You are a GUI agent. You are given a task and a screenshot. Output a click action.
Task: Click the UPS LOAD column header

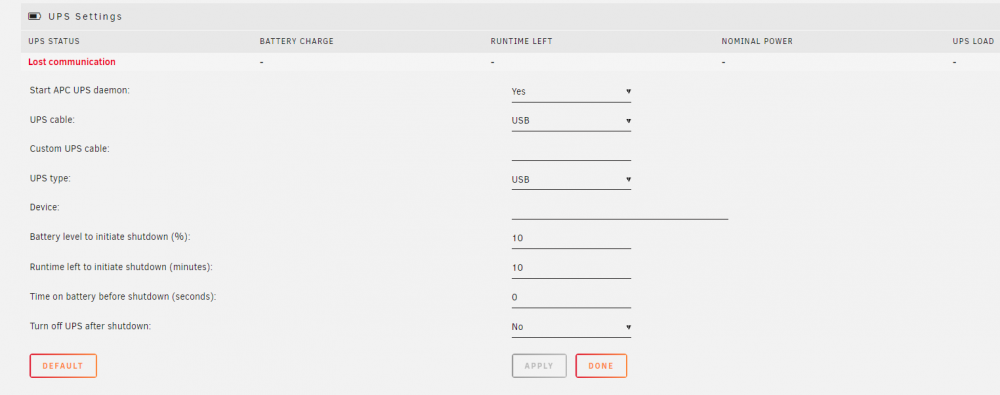[973, 41]
